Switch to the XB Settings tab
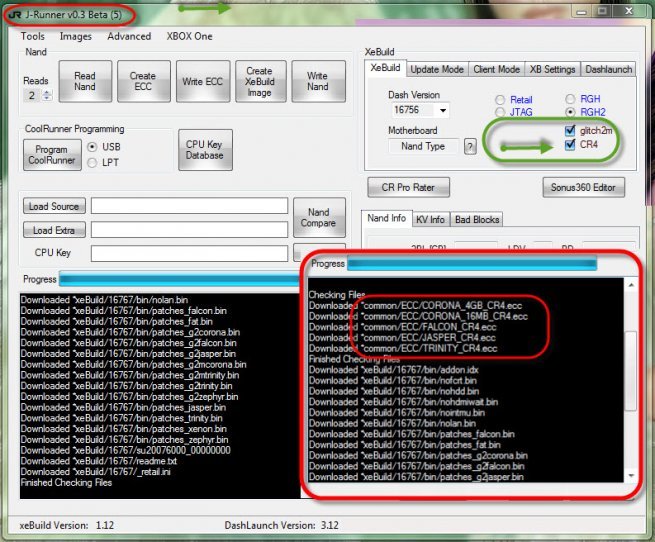This screenshot has height=542, width=655. click(x=552, y=69)
